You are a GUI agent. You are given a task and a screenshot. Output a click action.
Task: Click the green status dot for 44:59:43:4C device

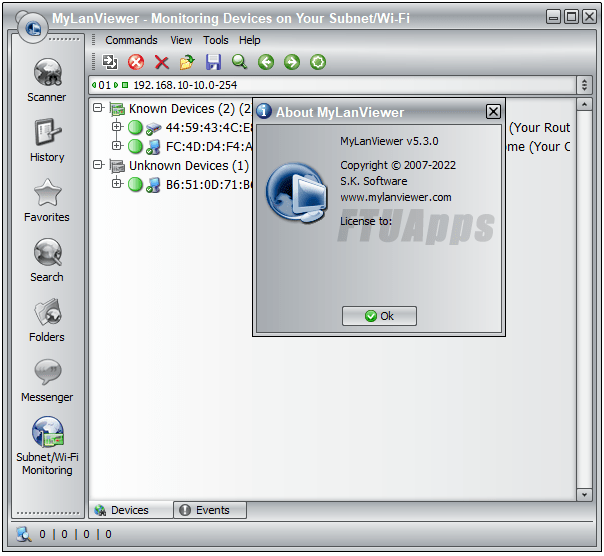click(135, 127)
